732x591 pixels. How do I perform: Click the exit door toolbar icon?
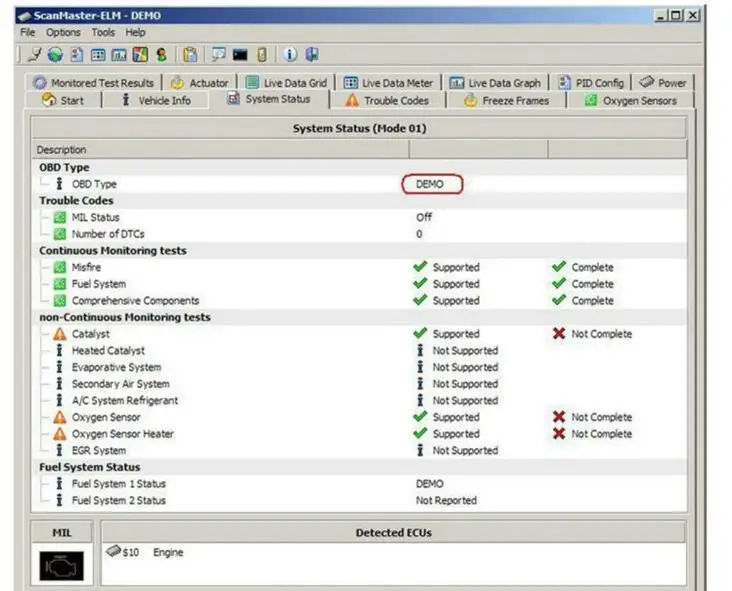pyautogui.click(x=312, y=55)
